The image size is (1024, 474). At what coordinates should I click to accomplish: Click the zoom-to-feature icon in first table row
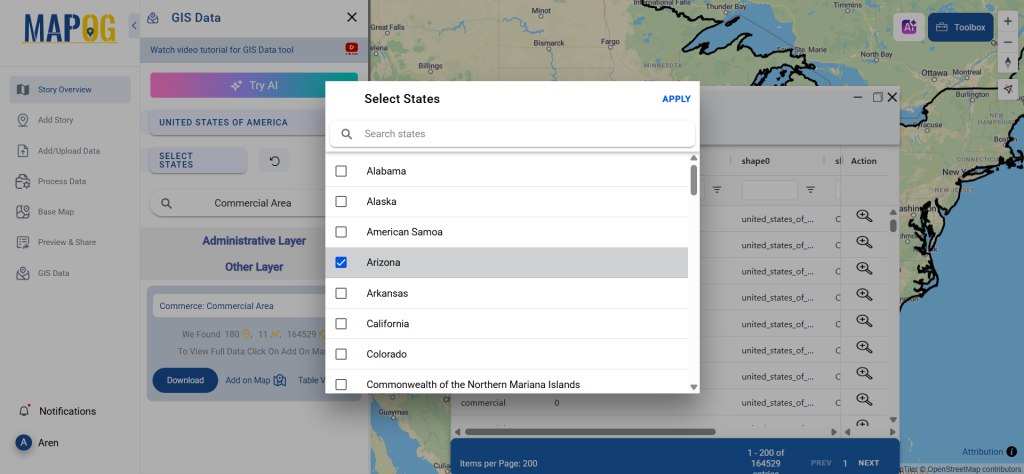[864, 216]
